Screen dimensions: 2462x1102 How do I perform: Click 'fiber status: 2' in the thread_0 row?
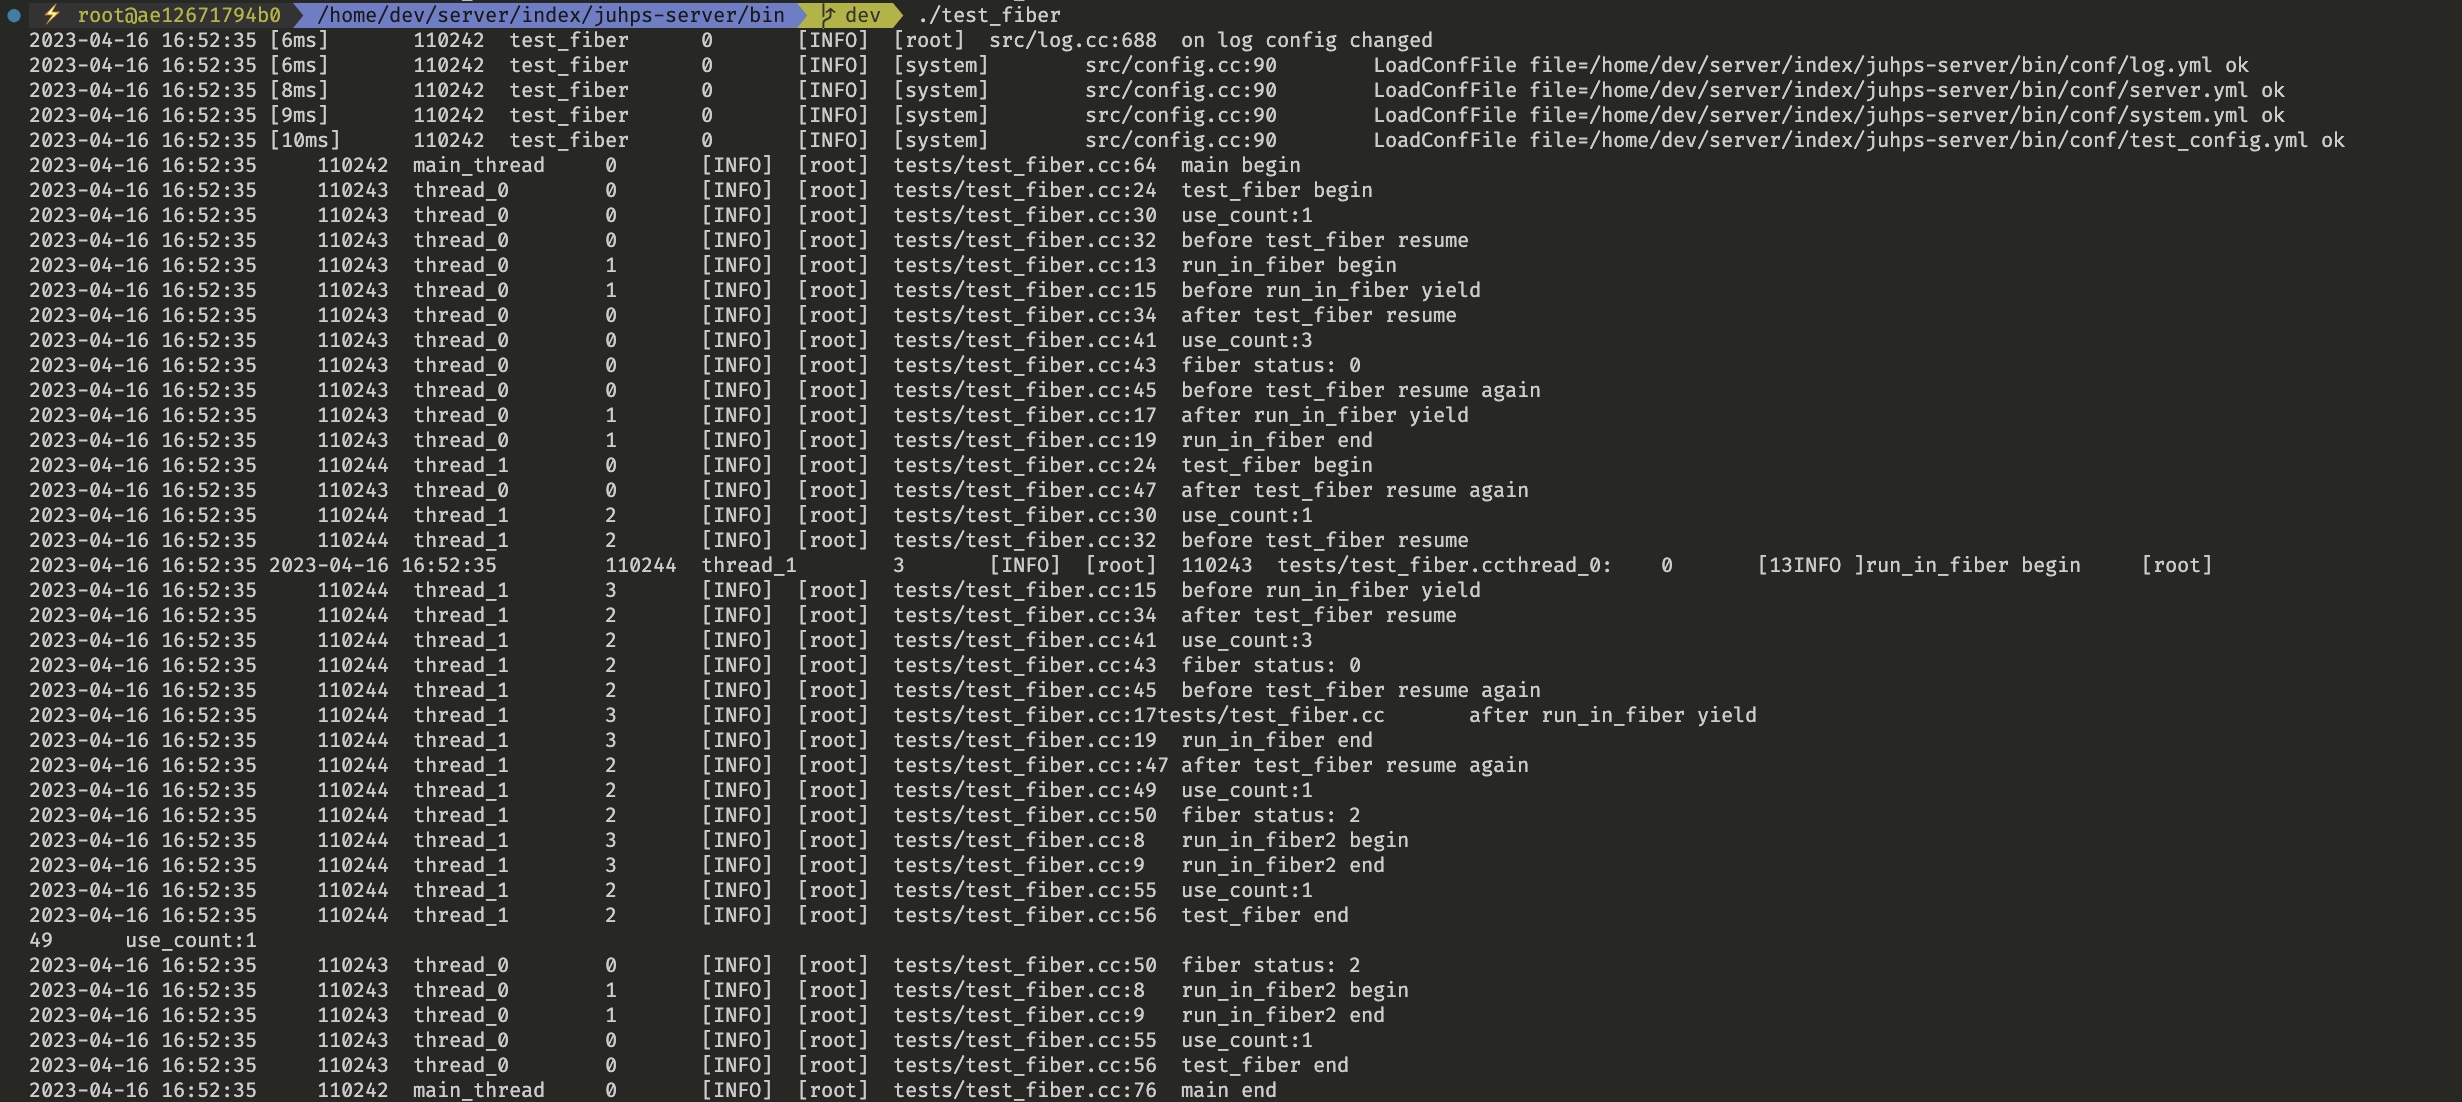click(x=1270, y=965)
